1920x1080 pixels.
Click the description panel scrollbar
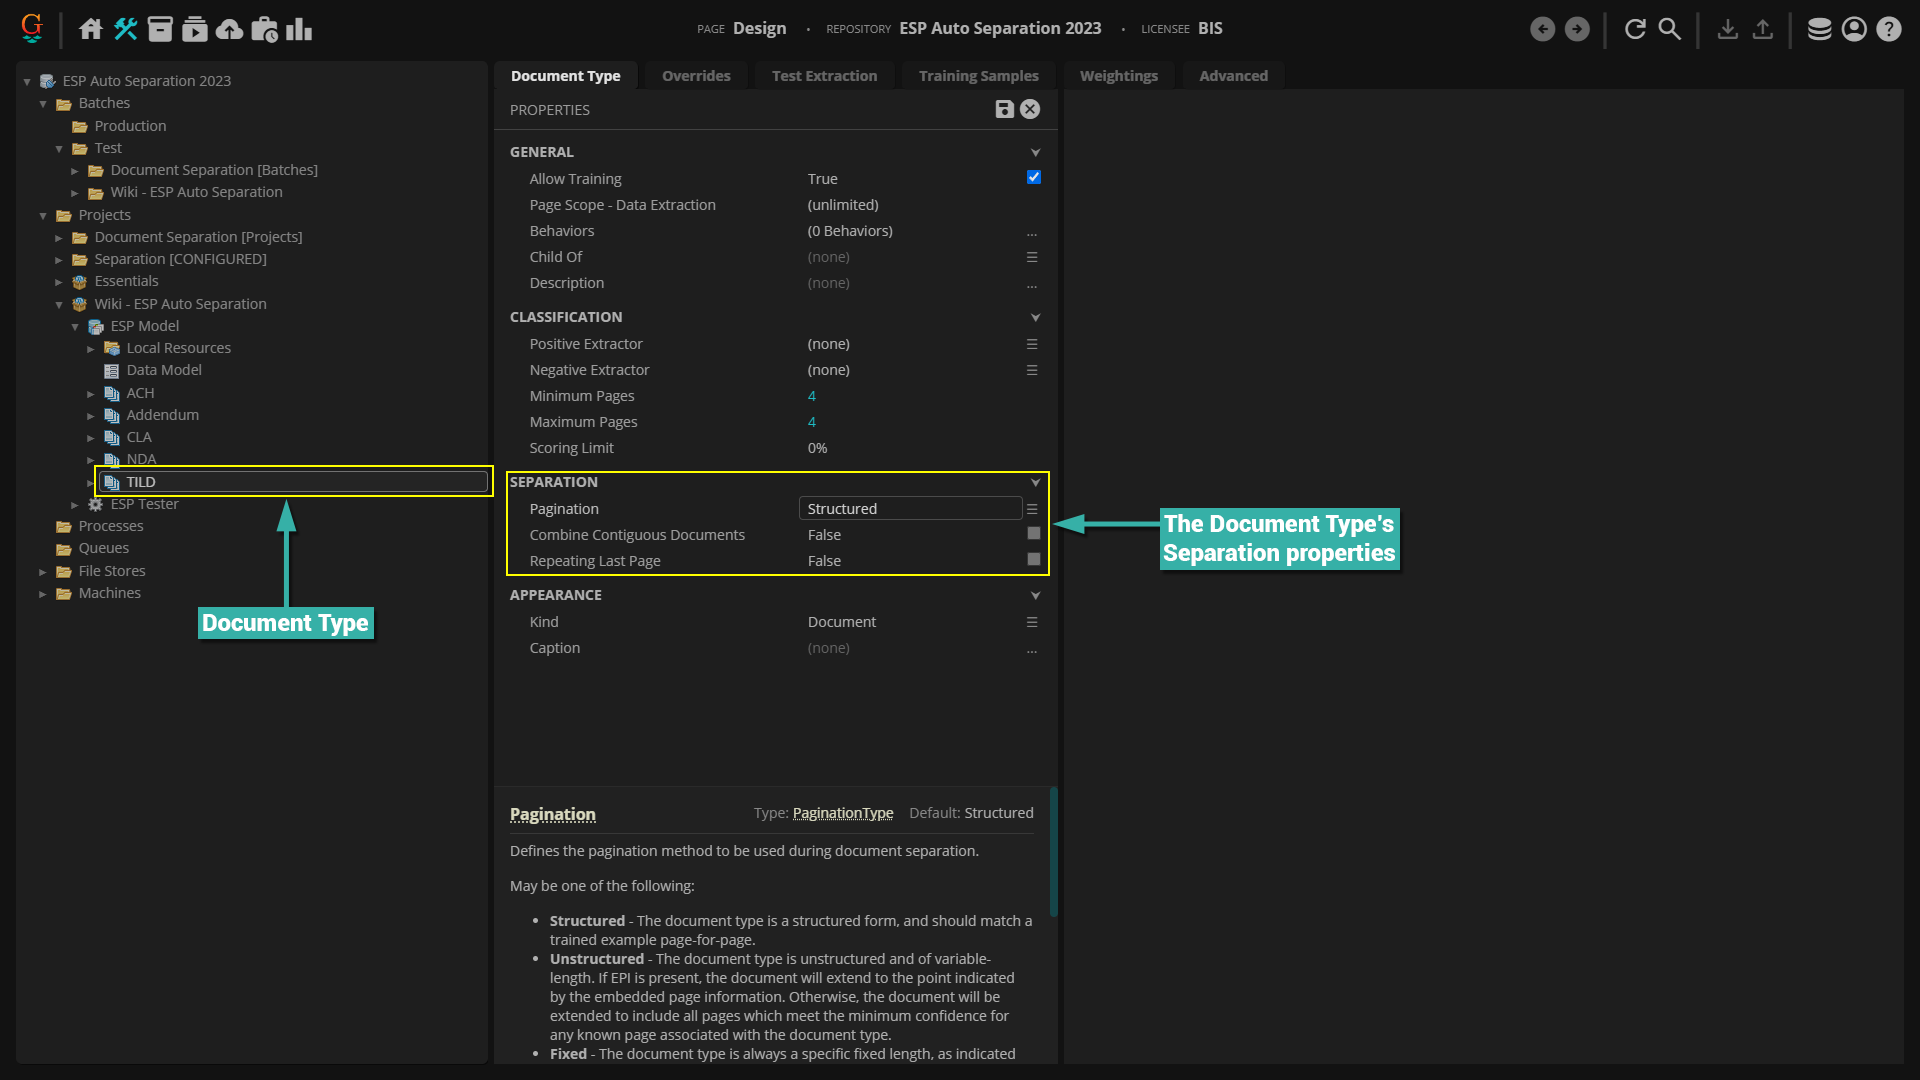click(x=1053, y=850)
